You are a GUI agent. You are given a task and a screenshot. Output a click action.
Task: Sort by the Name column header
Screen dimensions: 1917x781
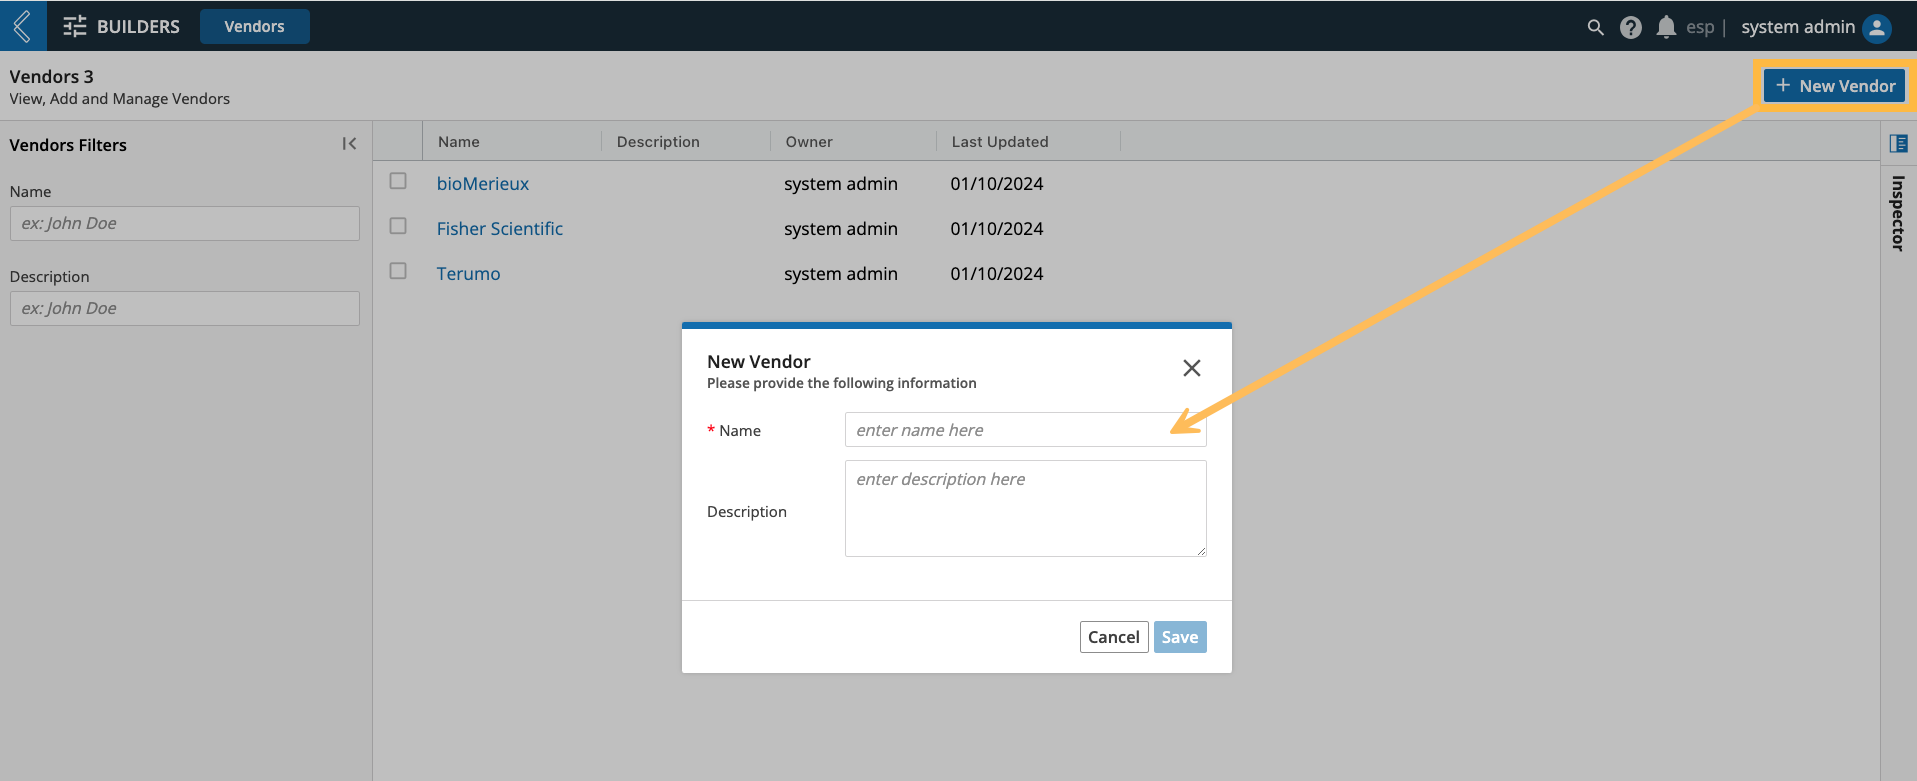pos(459,142)
